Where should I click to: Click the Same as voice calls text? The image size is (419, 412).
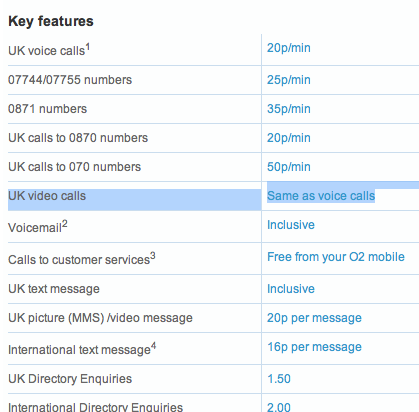(321, 196)
